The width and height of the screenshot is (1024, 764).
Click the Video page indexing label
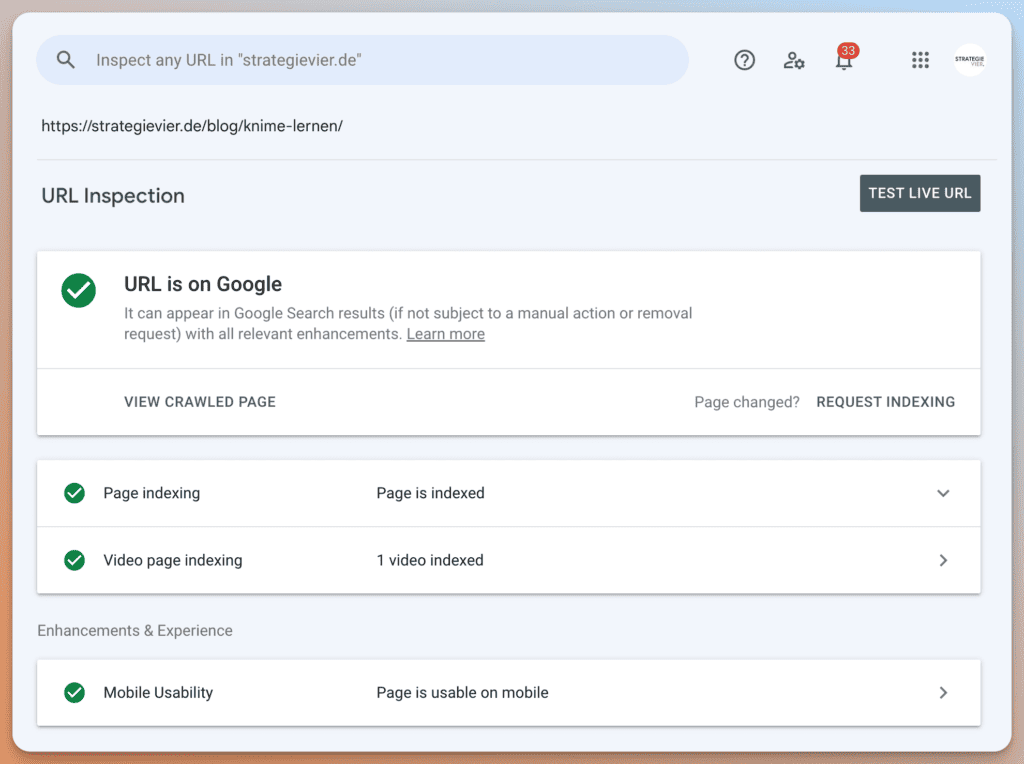click(x=172, y=560)
